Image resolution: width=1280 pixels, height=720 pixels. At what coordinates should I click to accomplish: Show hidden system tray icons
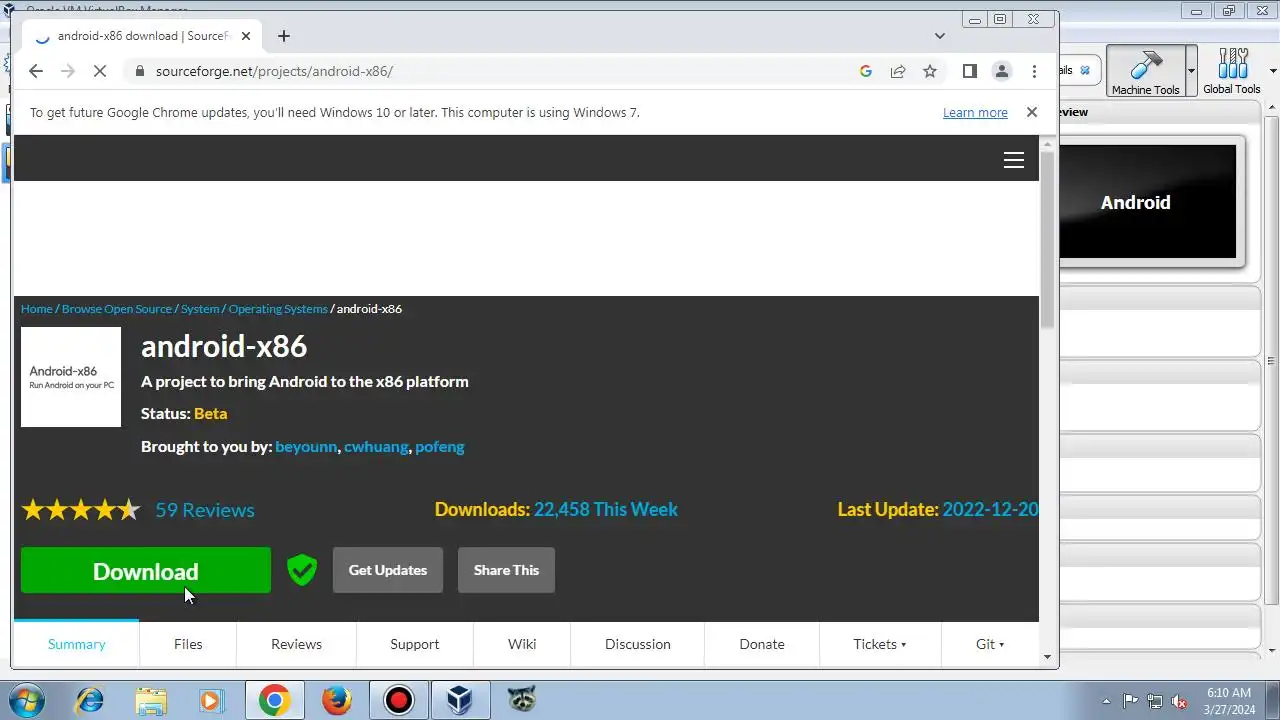tap(1106, 700)
